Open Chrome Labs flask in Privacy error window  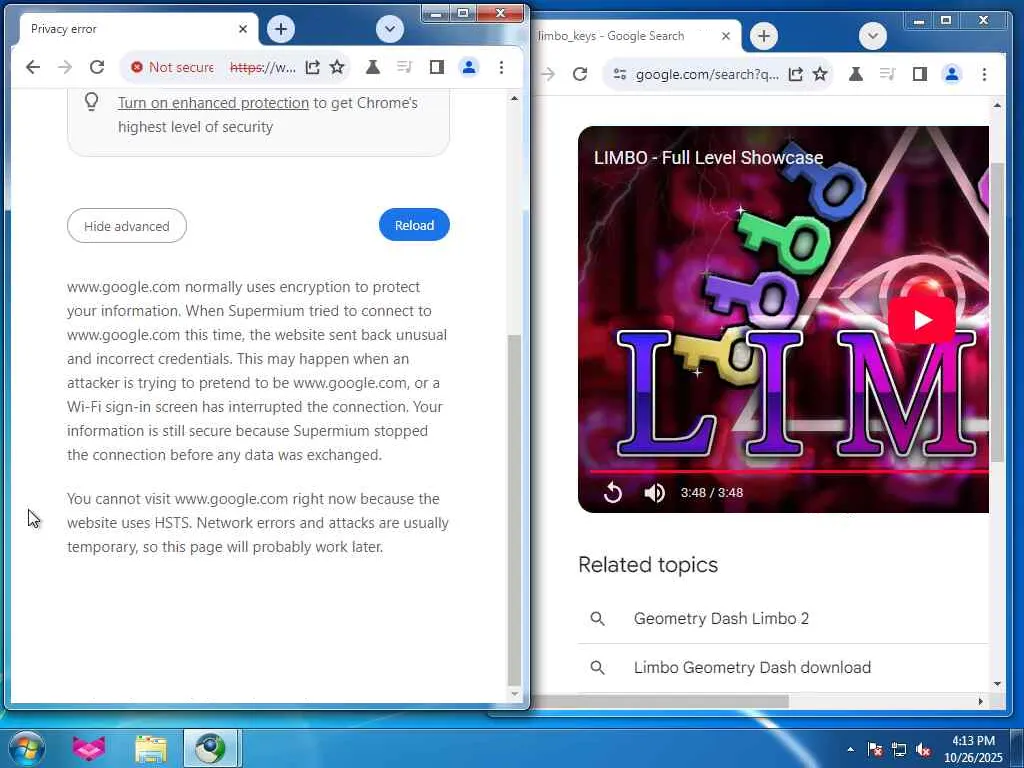373,67
